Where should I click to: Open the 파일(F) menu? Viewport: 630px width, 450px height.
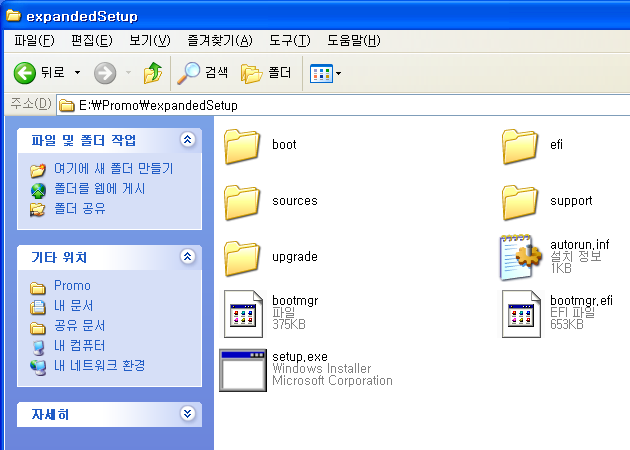(x=34, y=41)
